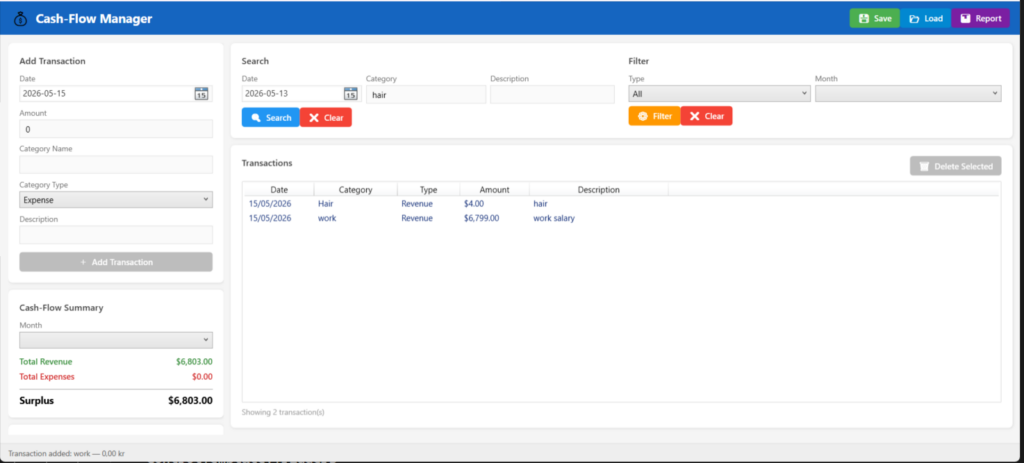Click the money bag app logo icon

coord(20,19)
